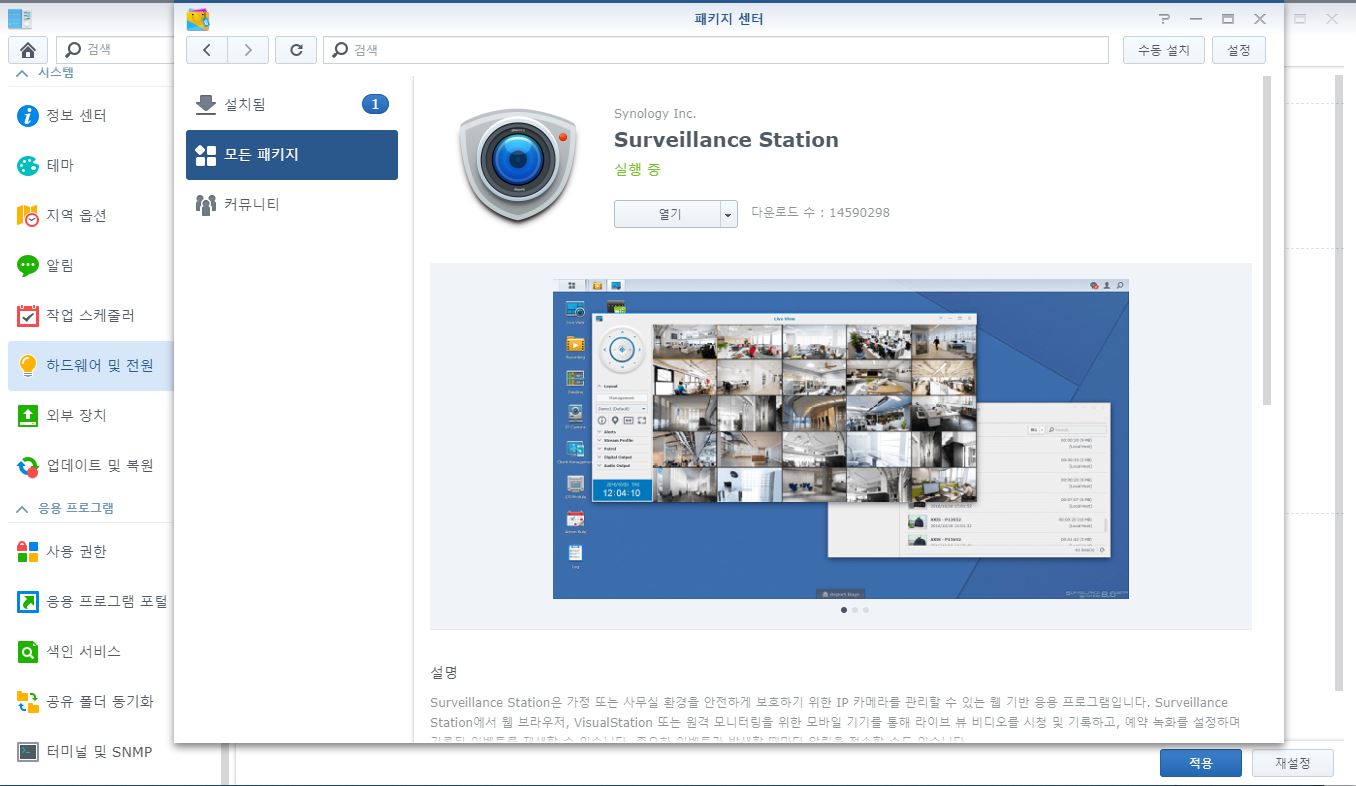Select the second screenshot carousel dot

pos(855,609)
